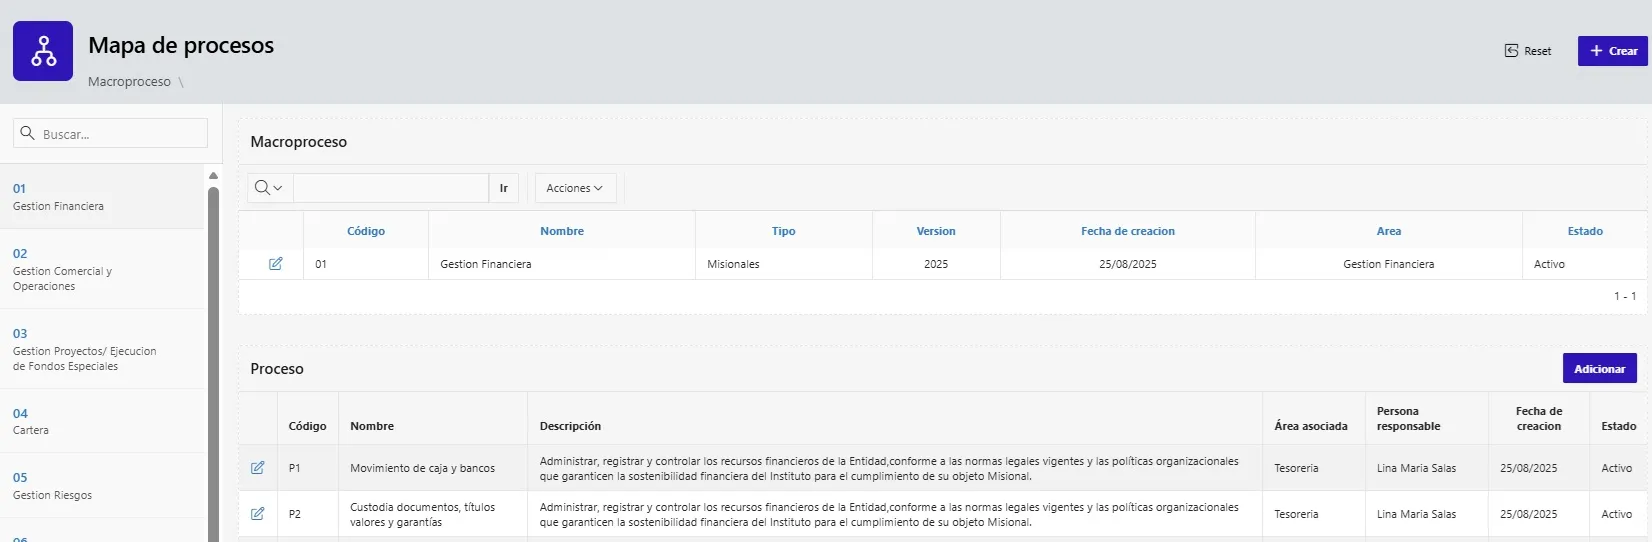Click the P1 row description text

(x=889, y=468)
